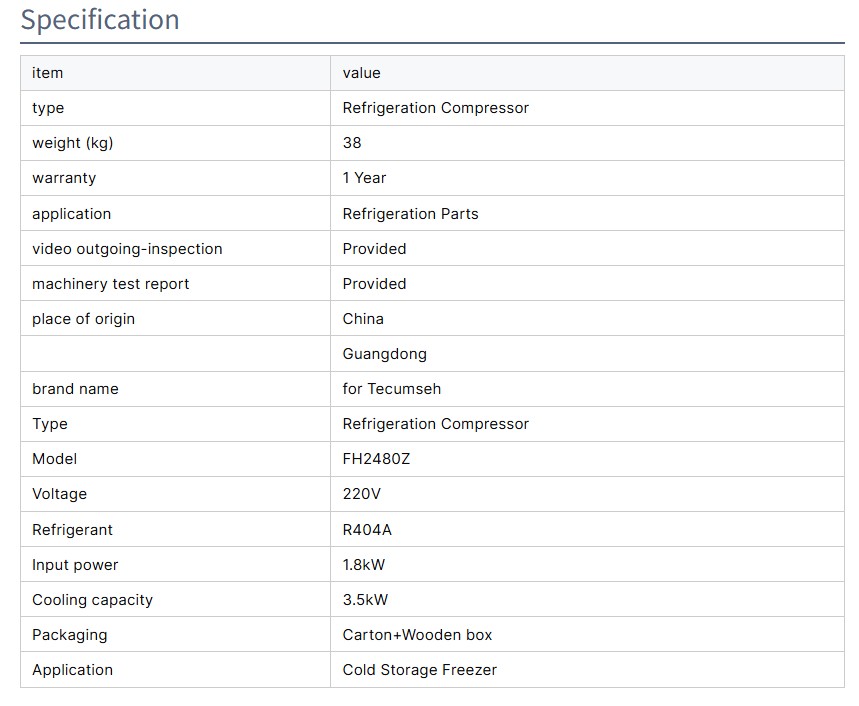Click the 1.8kW input power value
Screen dimensions: 859x706
(x=363, y=565)
